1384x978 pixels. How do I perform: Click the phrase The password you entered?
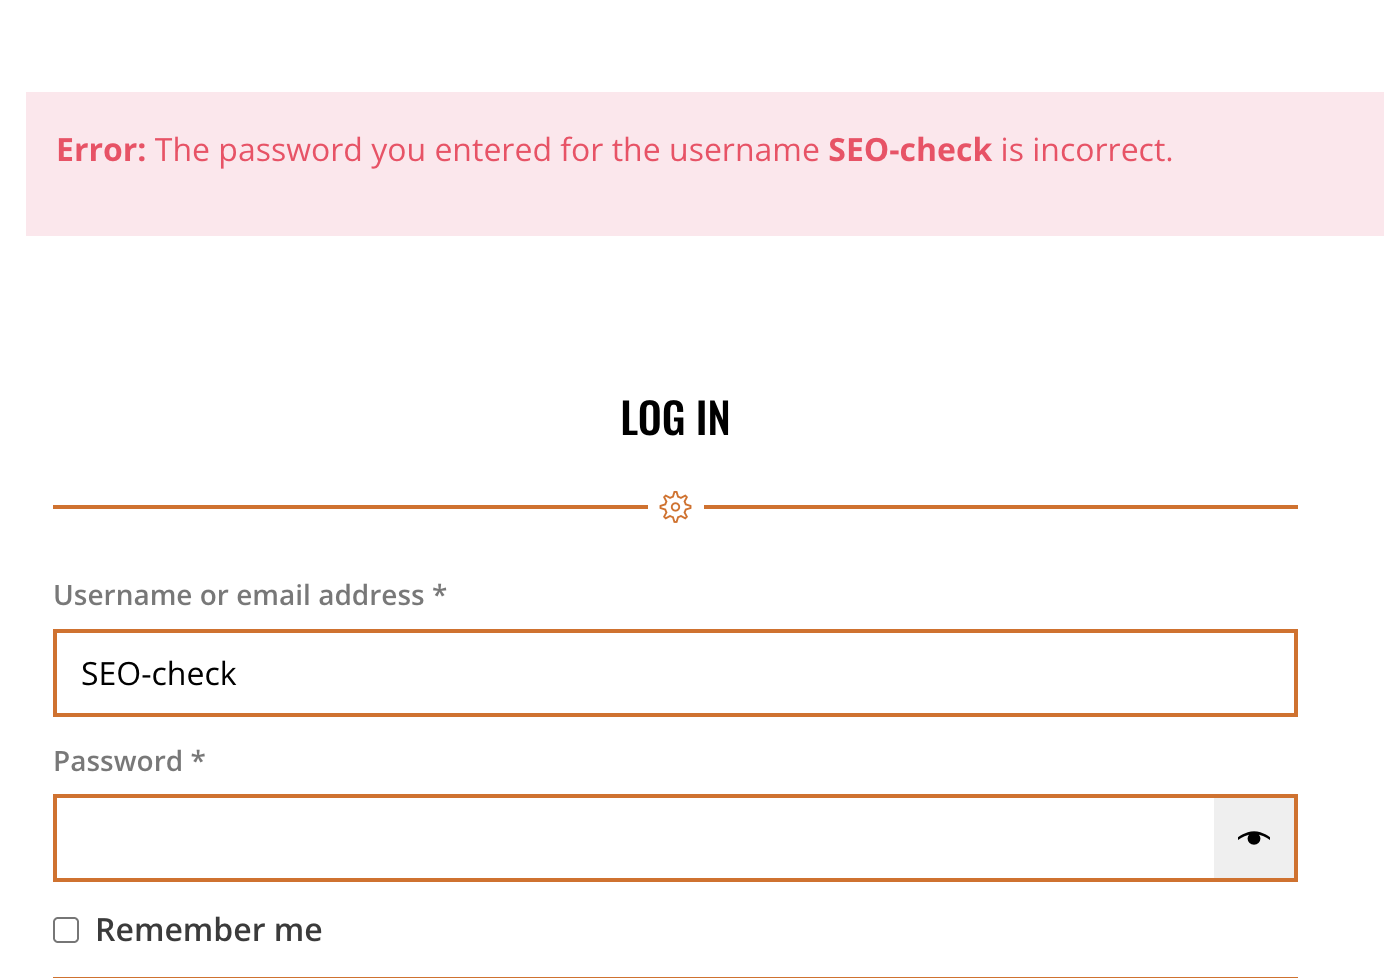339,150
